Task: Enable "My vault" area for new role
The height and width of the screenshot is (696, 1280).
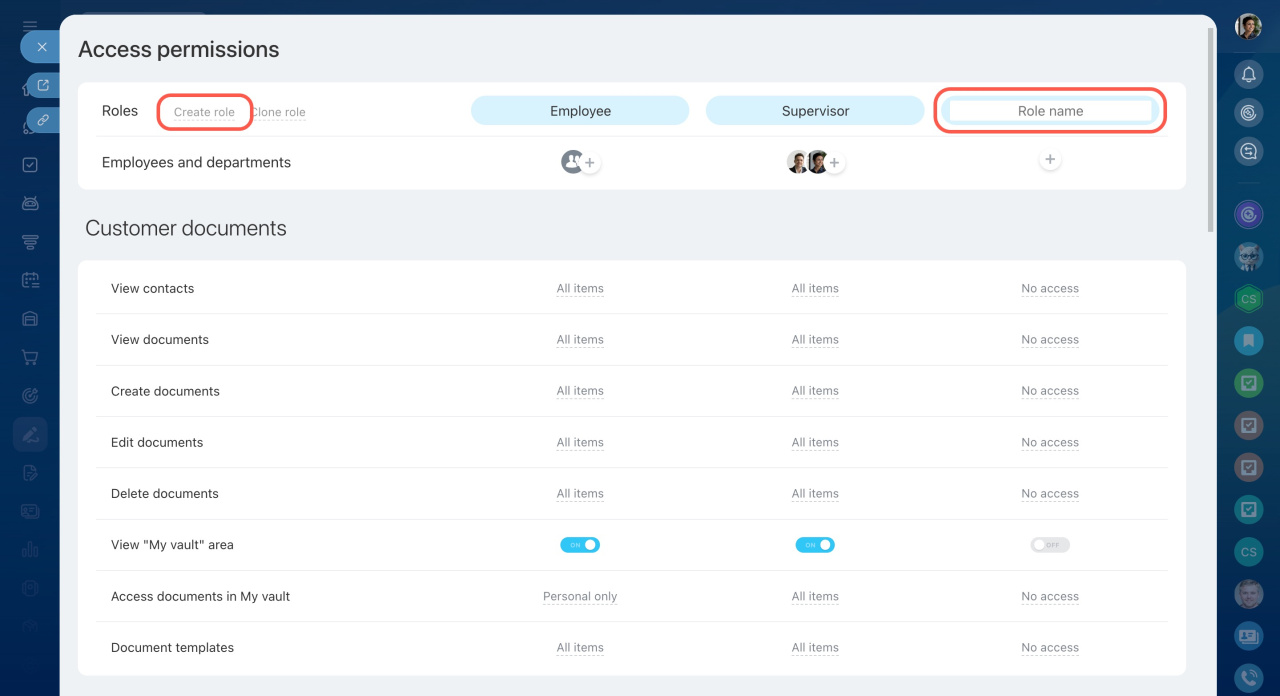Action: tap(1050, 545)
